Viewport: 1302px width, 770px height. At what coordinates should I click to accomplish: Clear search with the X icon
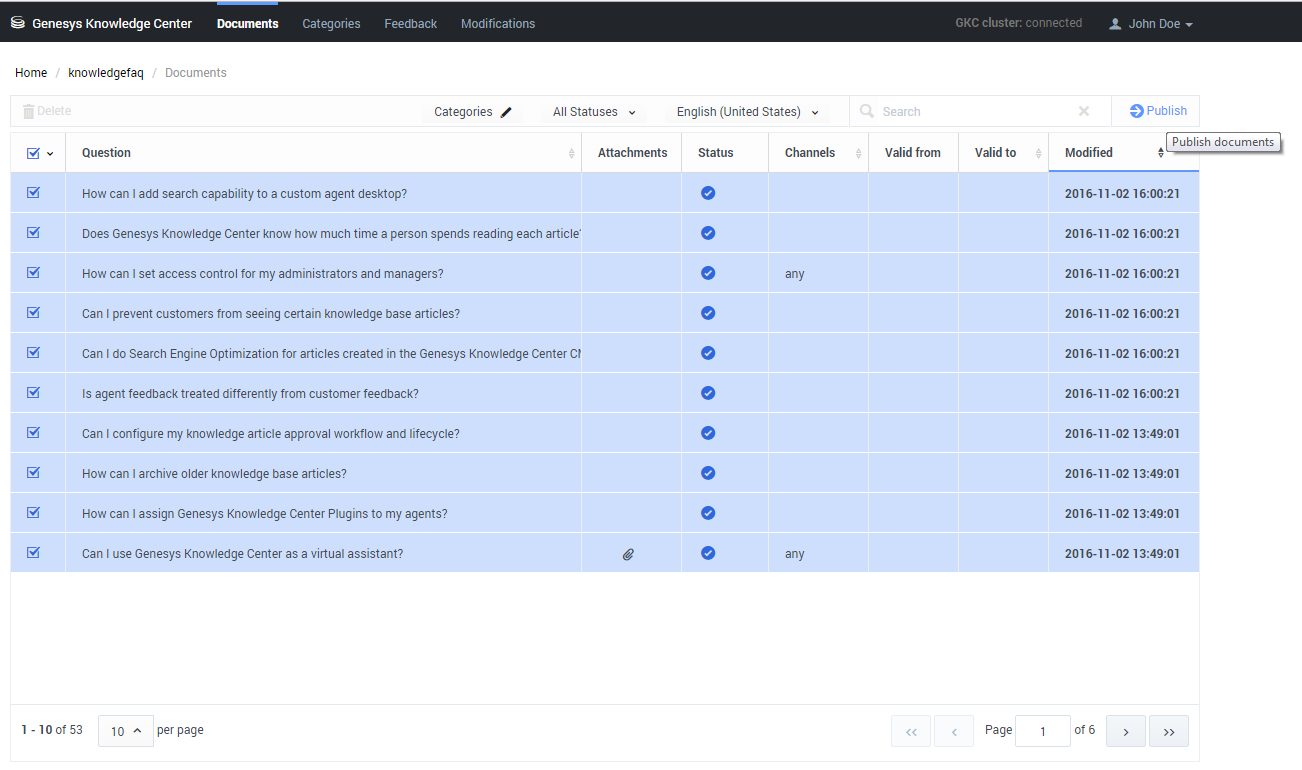(x=1084, y=111)
